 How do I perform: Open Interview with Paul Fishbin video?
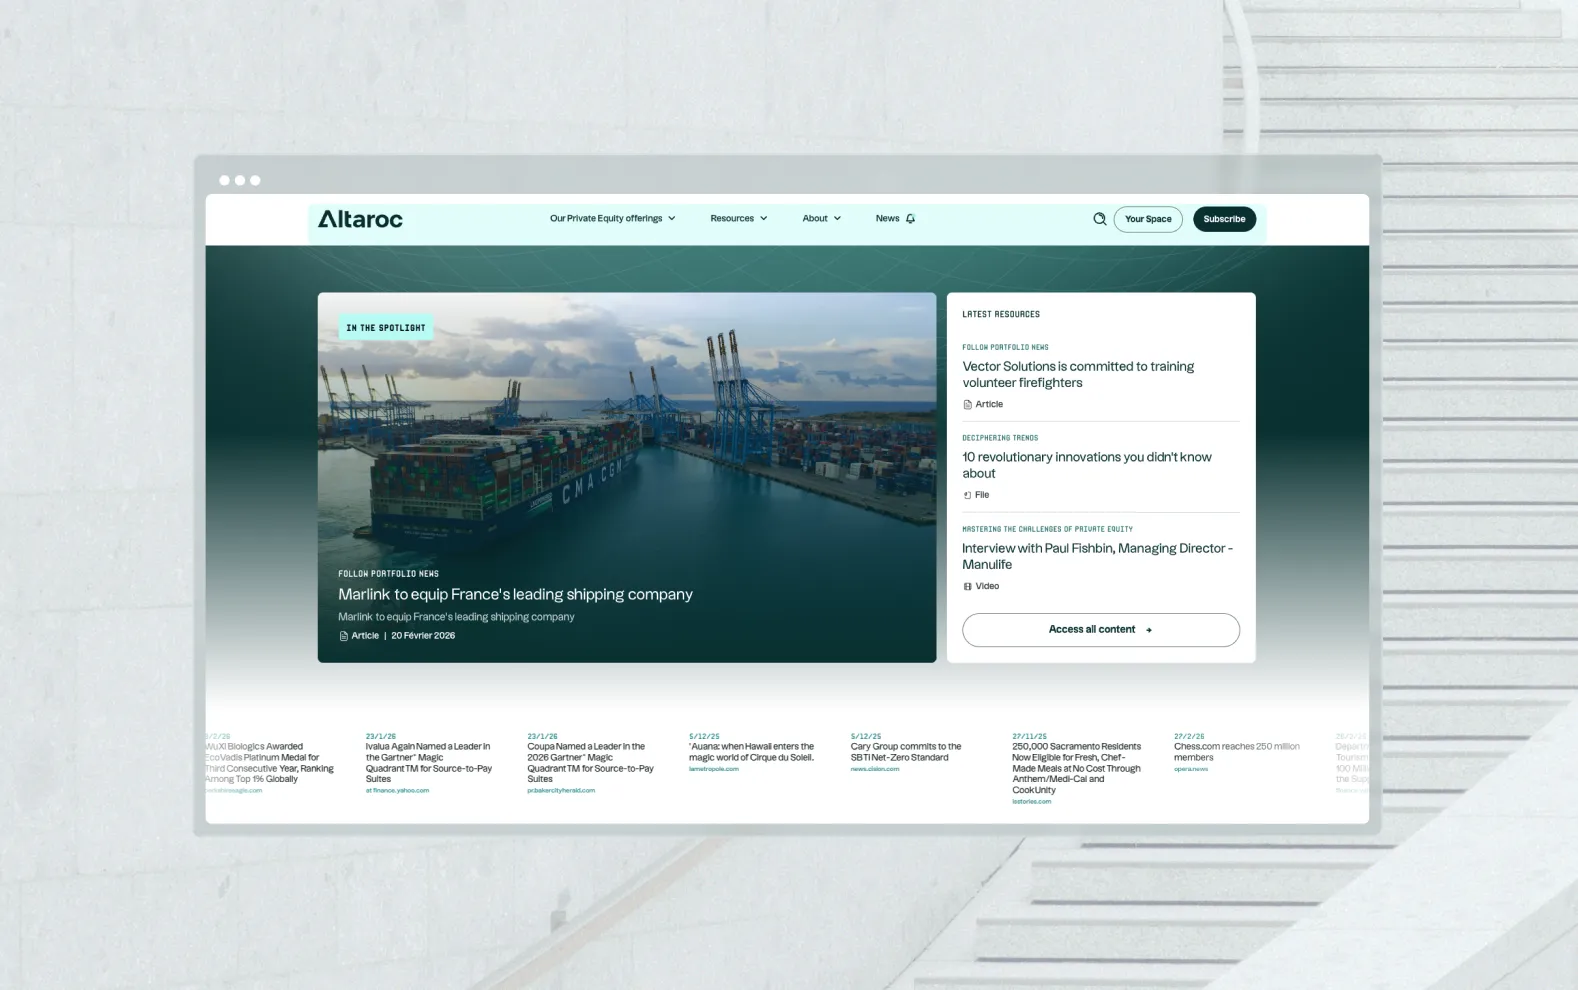[x=1097, y=556]
